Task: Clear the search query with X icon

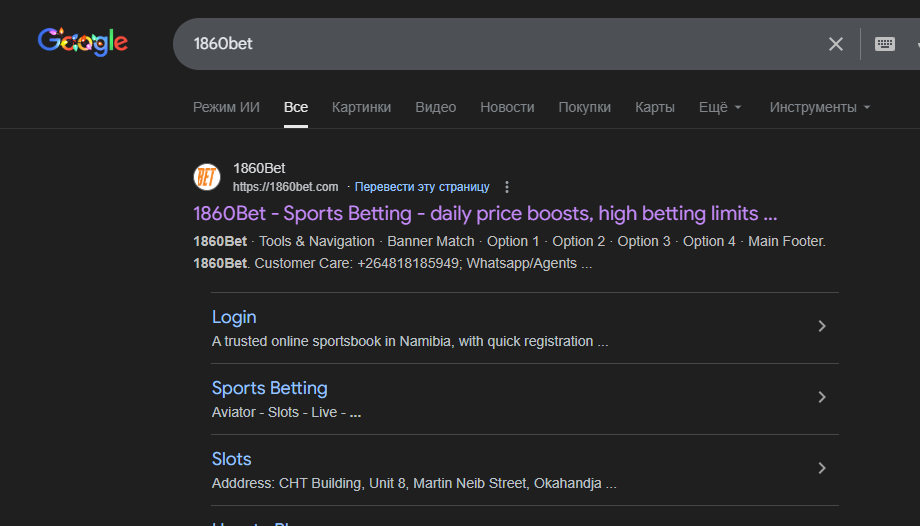Action: click(836, 44)
